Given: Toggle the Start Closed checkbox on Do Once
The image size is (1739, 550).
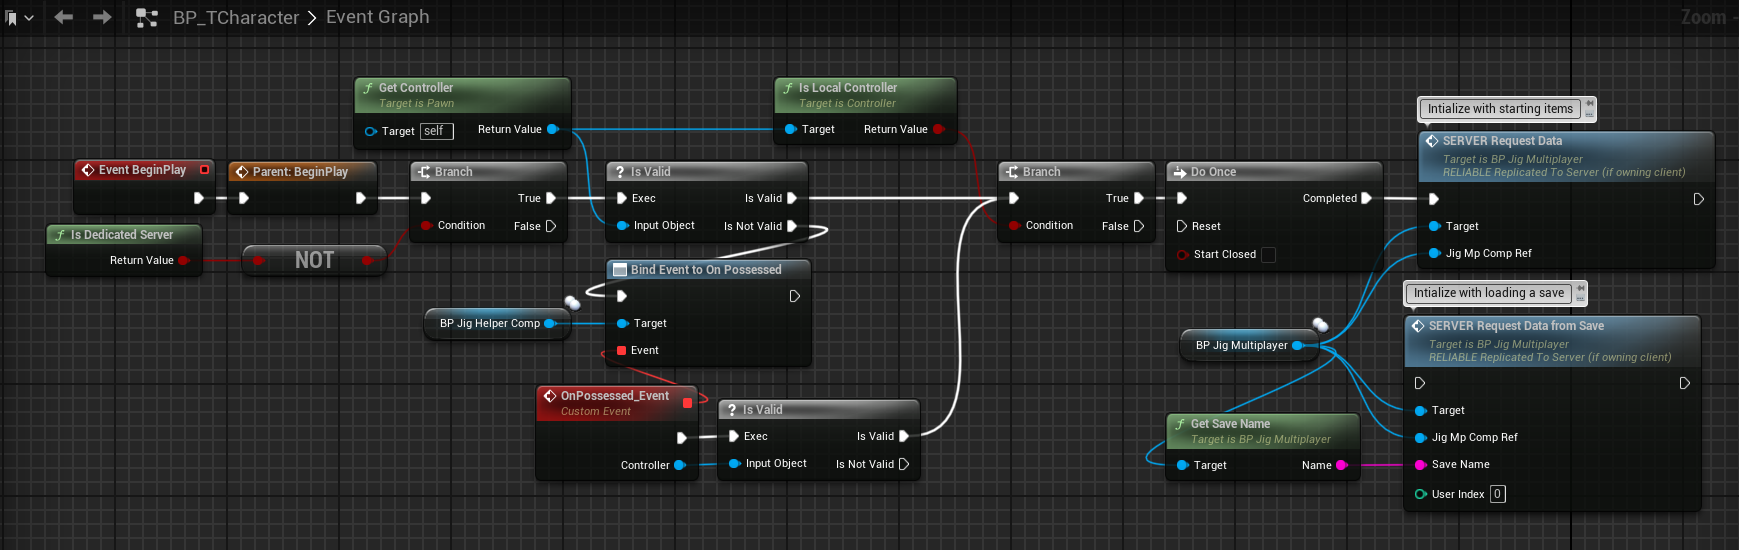Looking at the screenshot, I should pos(1268,254).
